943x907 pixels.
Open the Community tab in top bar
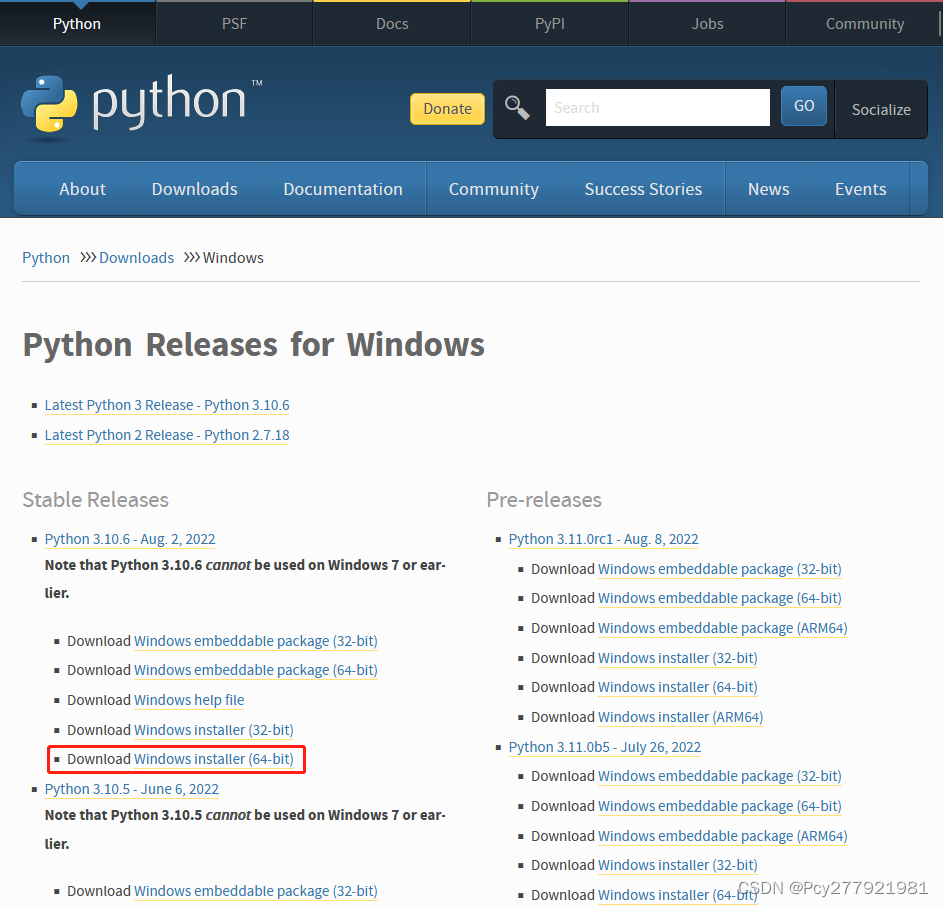864,23
